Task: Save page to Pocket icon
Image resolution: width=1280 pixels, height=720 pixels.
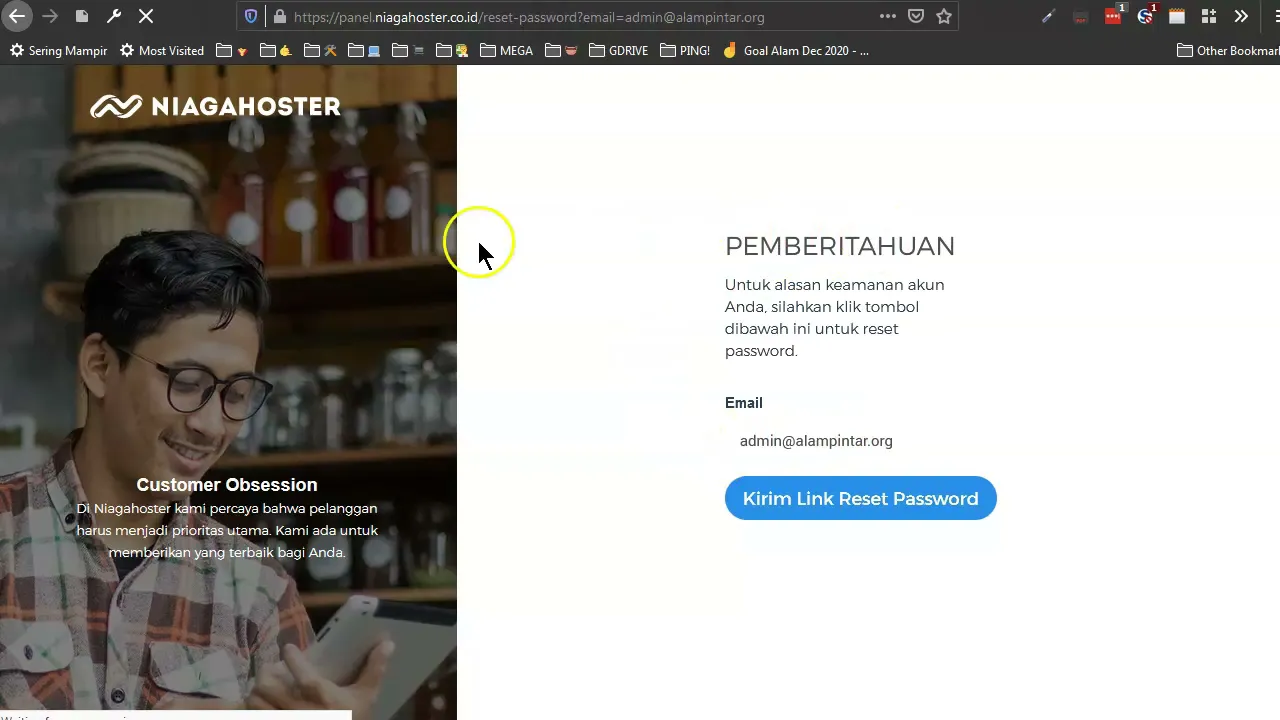Action: tap(916, 17)
